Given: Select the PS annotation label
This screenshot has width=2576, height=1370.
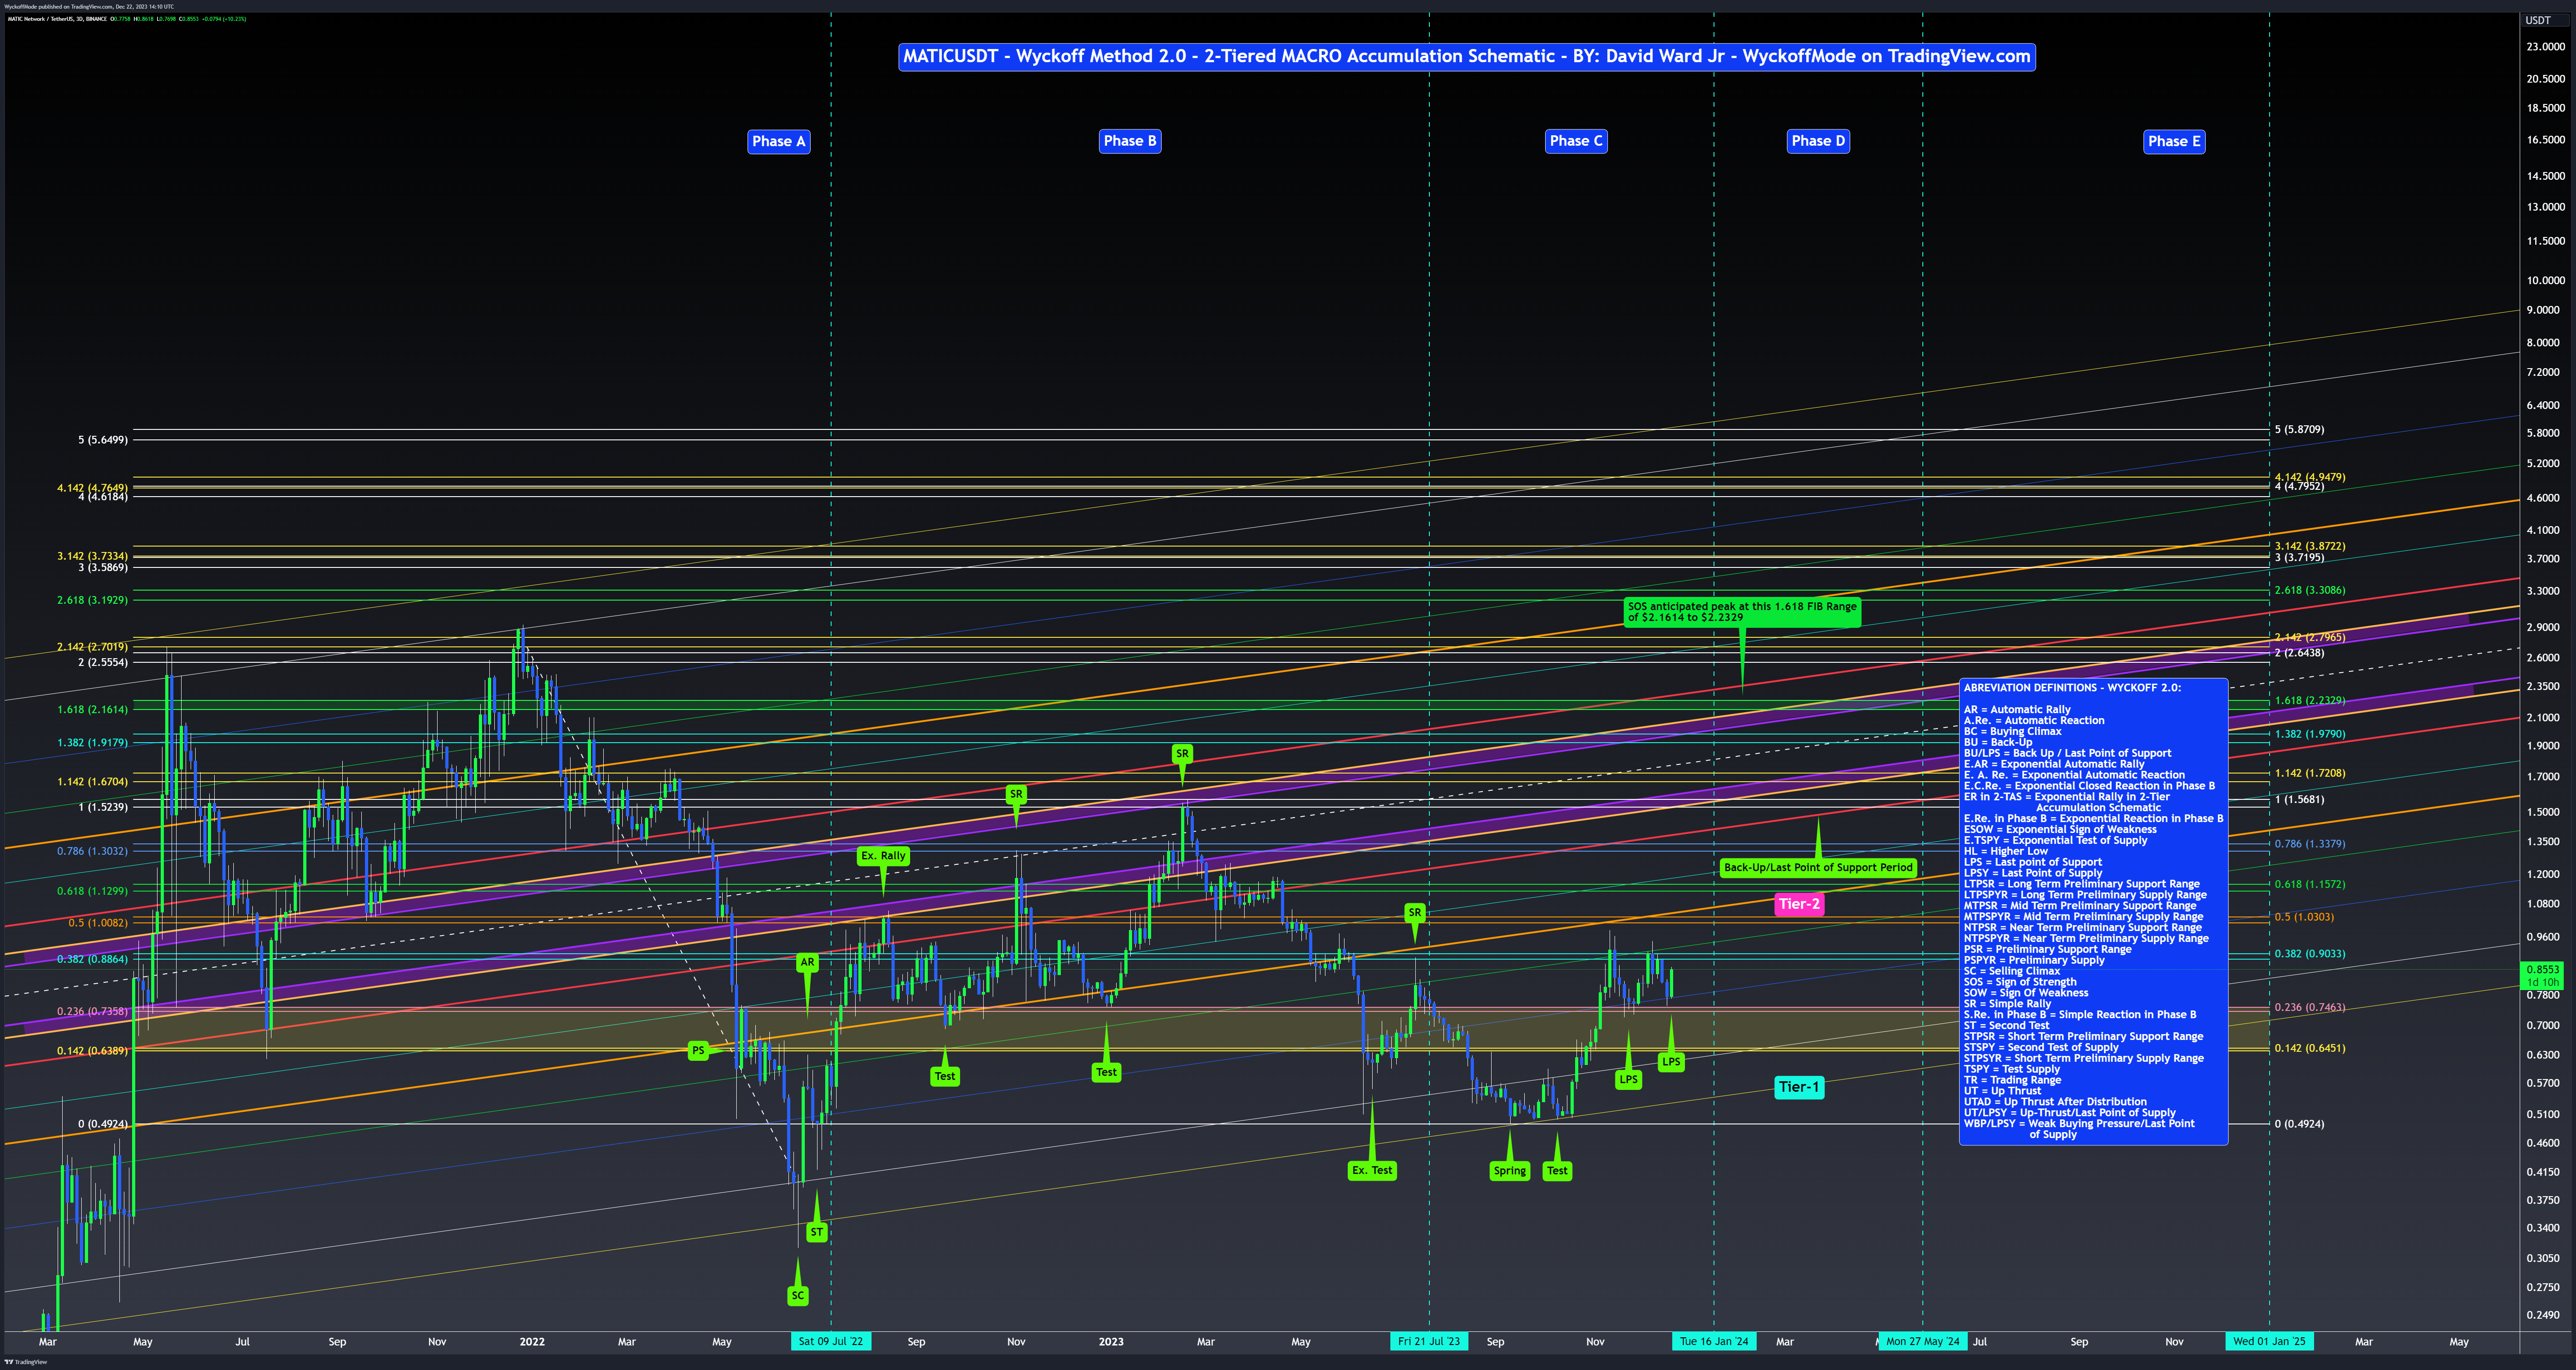Looking at the screenshot, I should (698, 1050).
